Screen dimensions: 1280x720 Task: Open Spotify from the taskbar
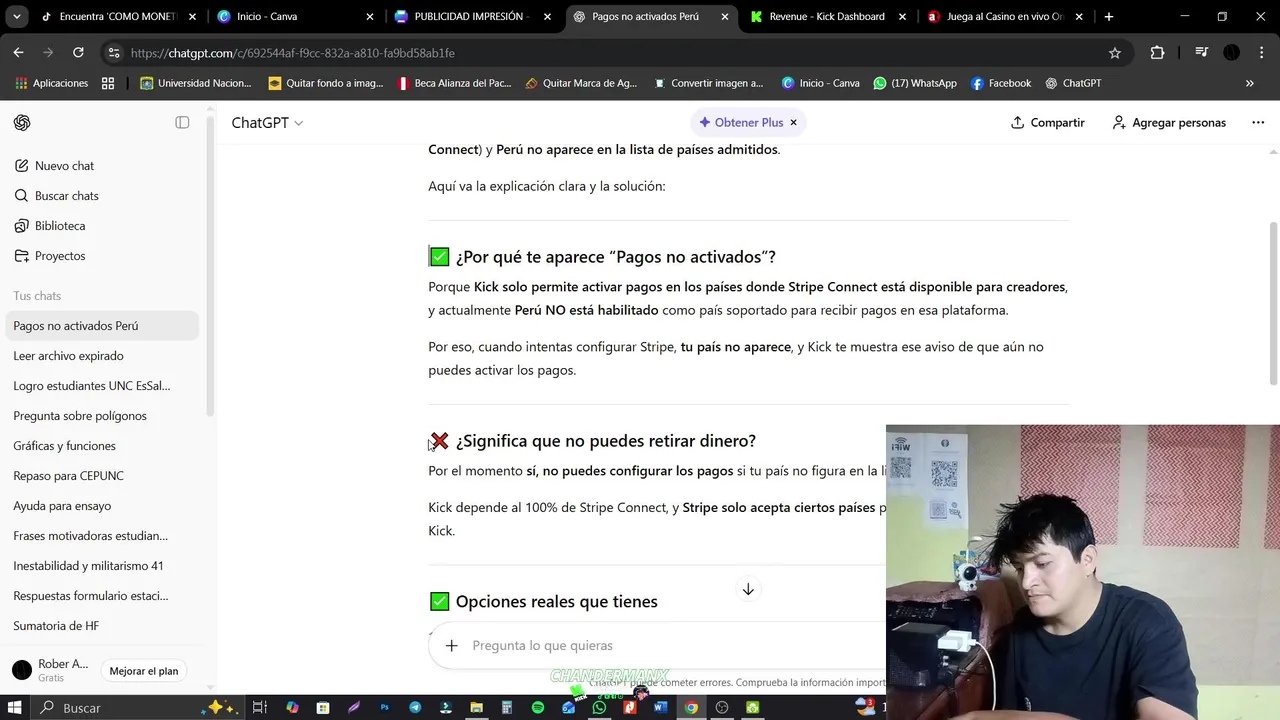tap(538, 707)
